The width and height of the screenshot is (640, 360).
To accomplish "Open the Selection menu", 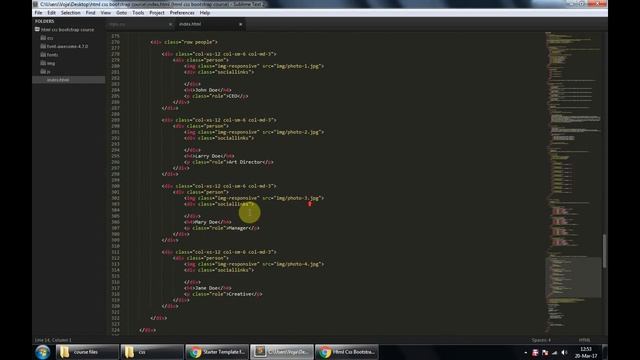I will tap(71, 13).
